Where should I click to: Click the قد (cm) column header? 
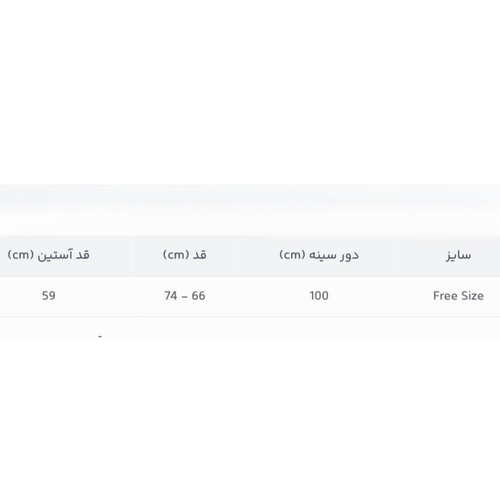pyautogui.click(x=185, y=255)
